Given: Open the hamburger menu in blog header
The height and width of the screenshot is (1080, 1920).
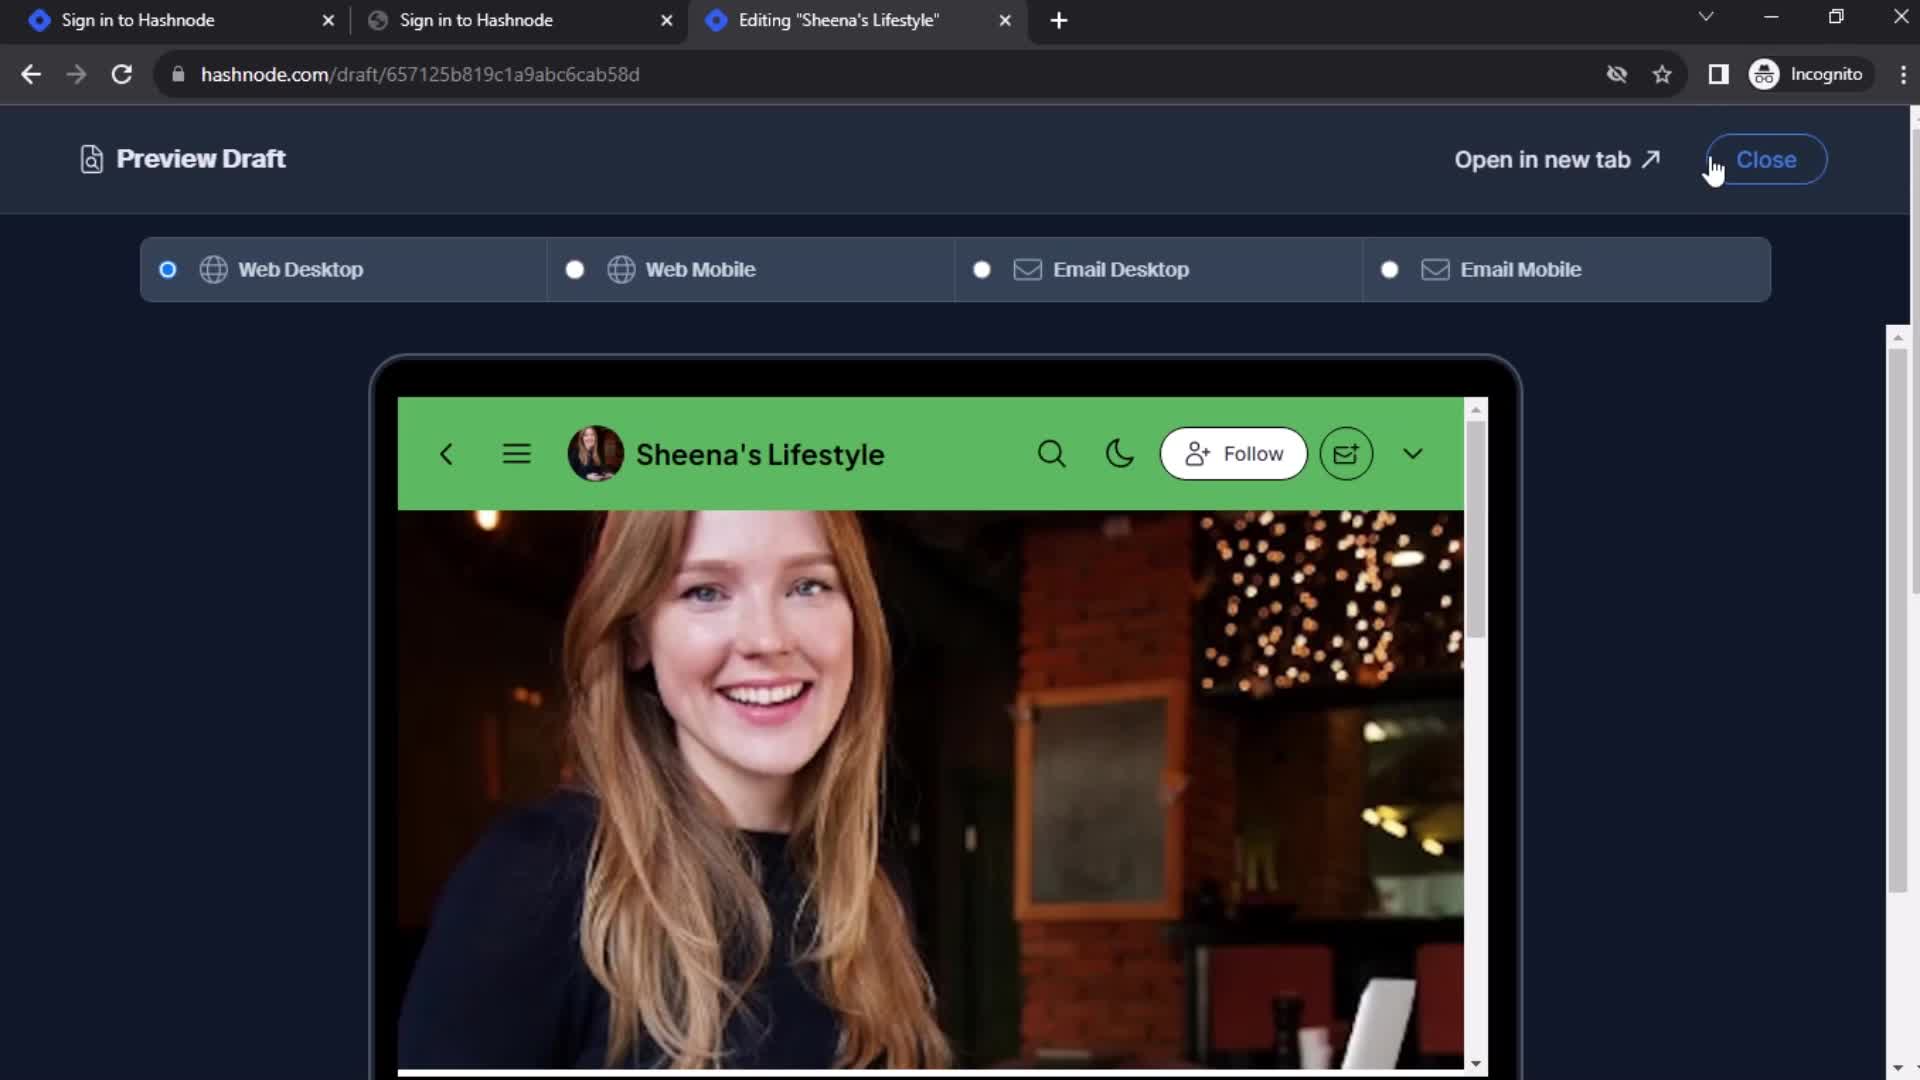Looking at the screenshot, I should coord(516,454).
